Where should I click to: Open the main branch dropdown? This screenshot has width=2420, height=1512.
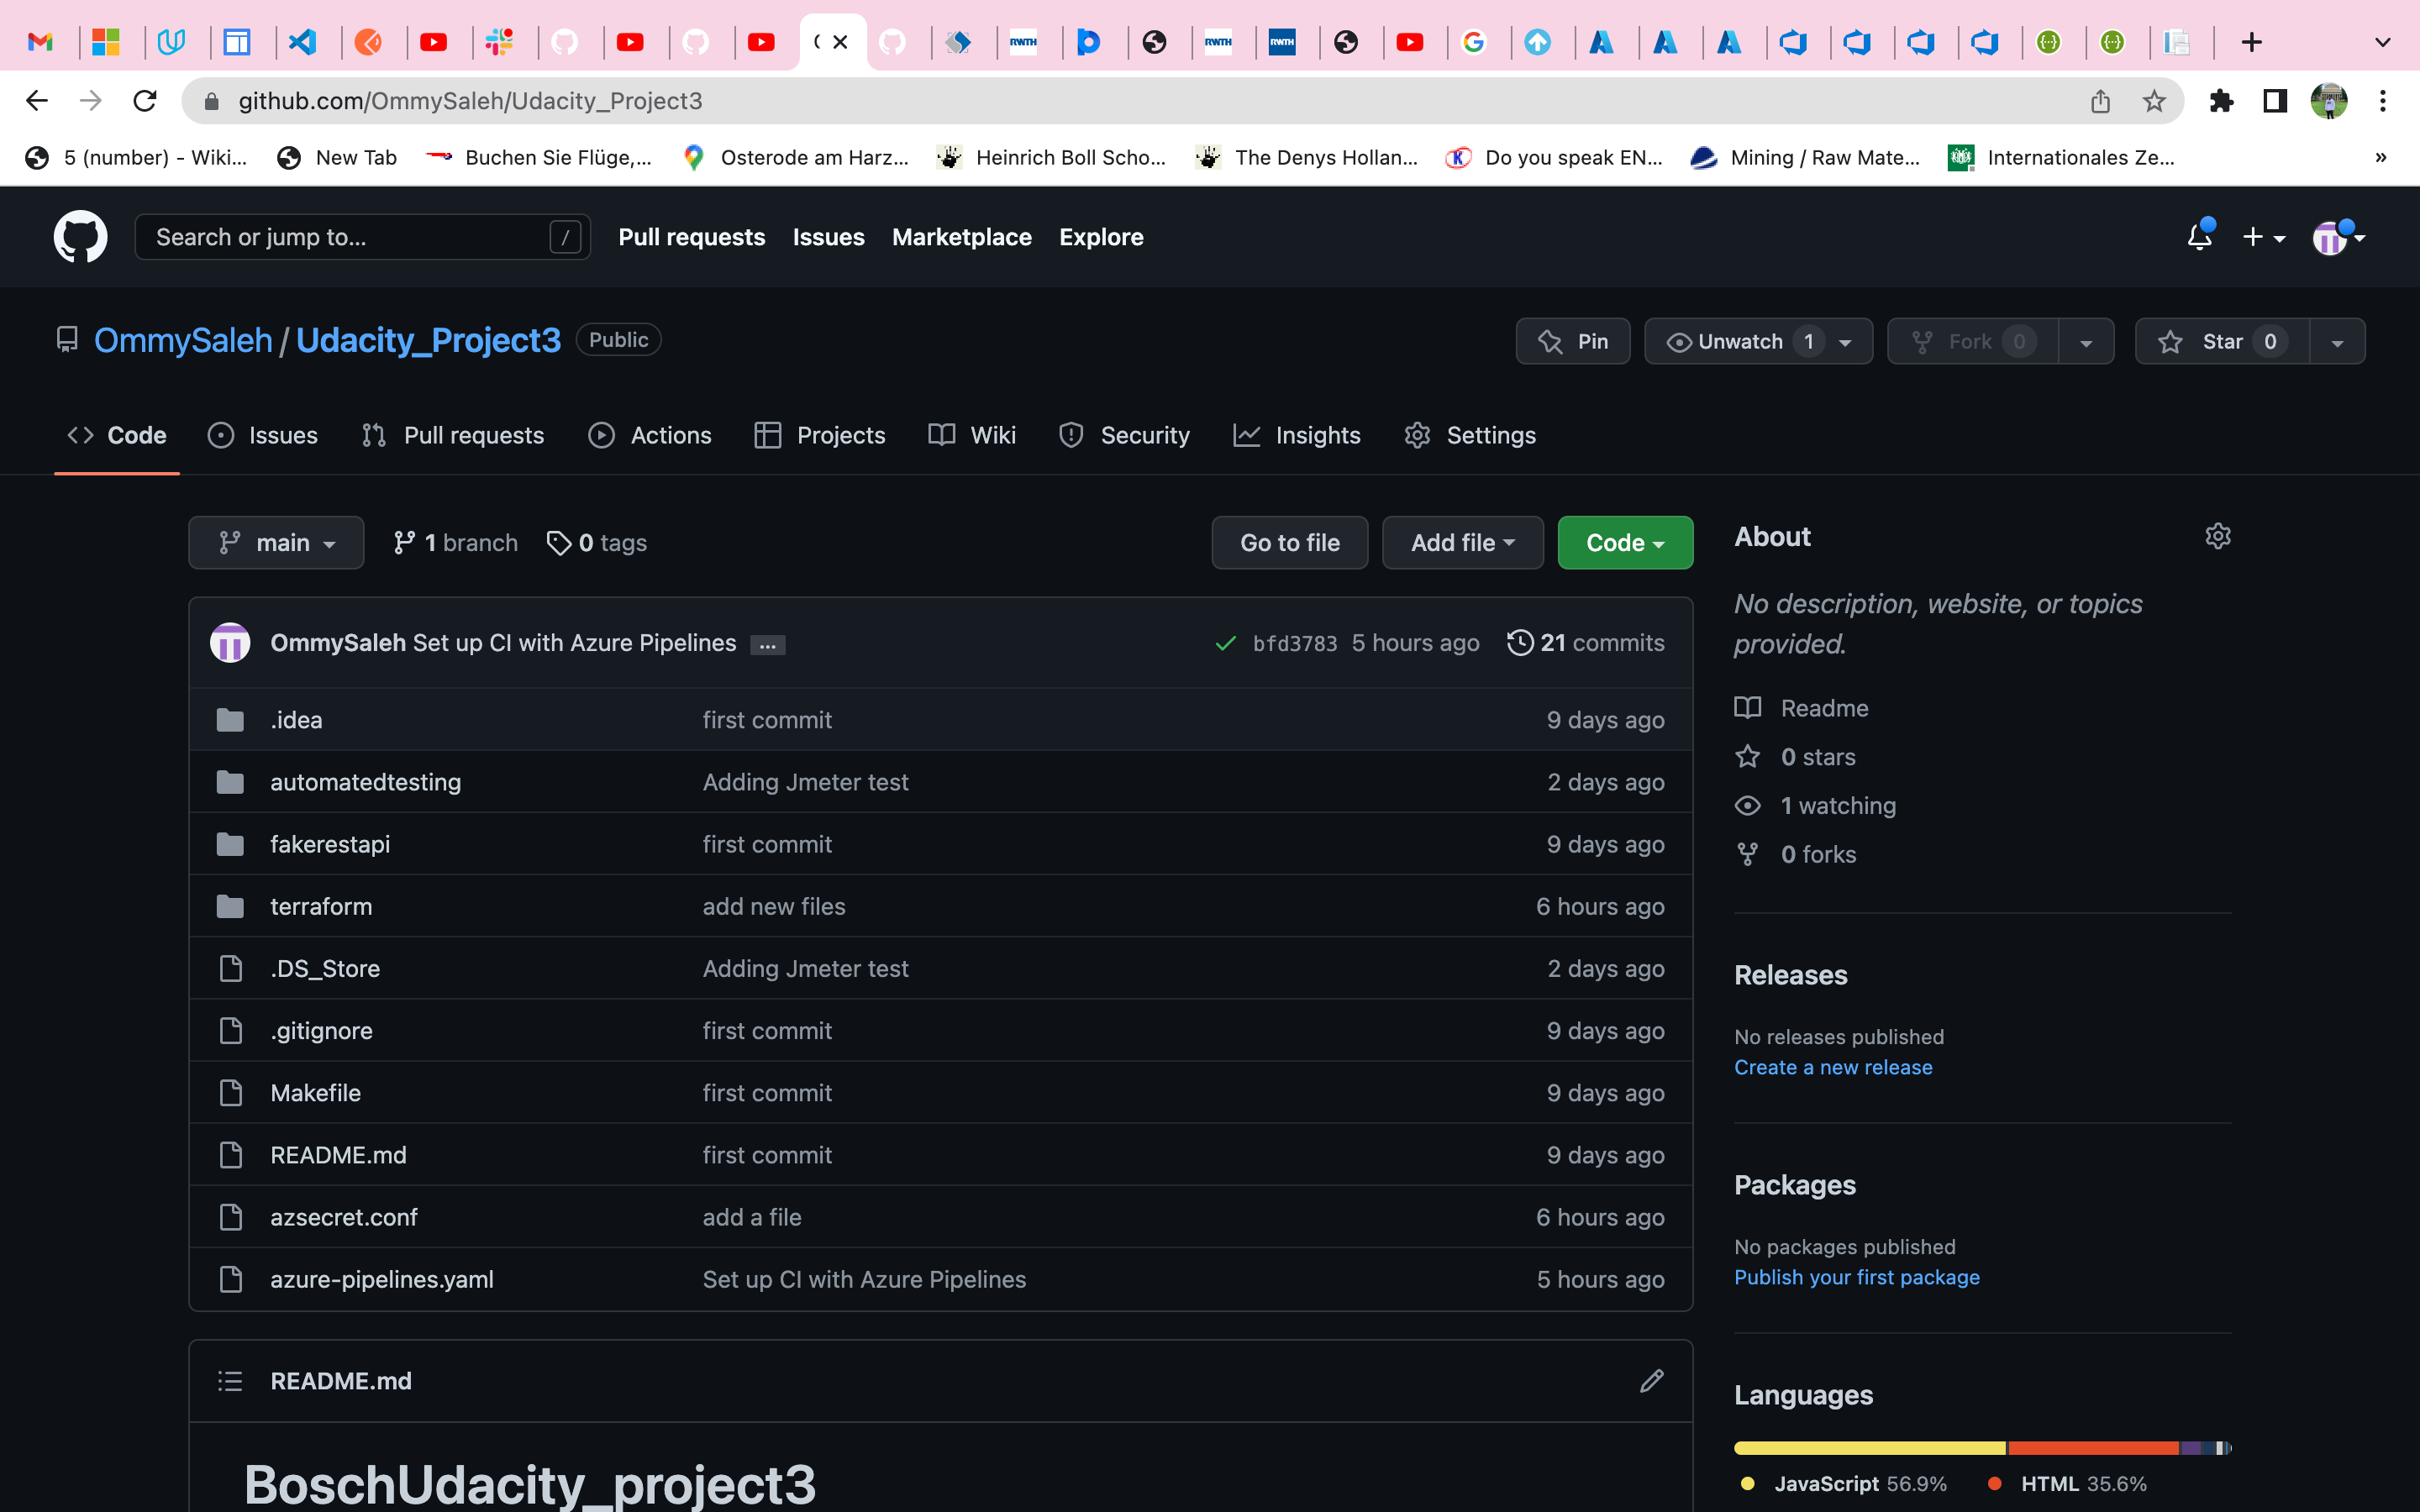[x=276, y=542]
